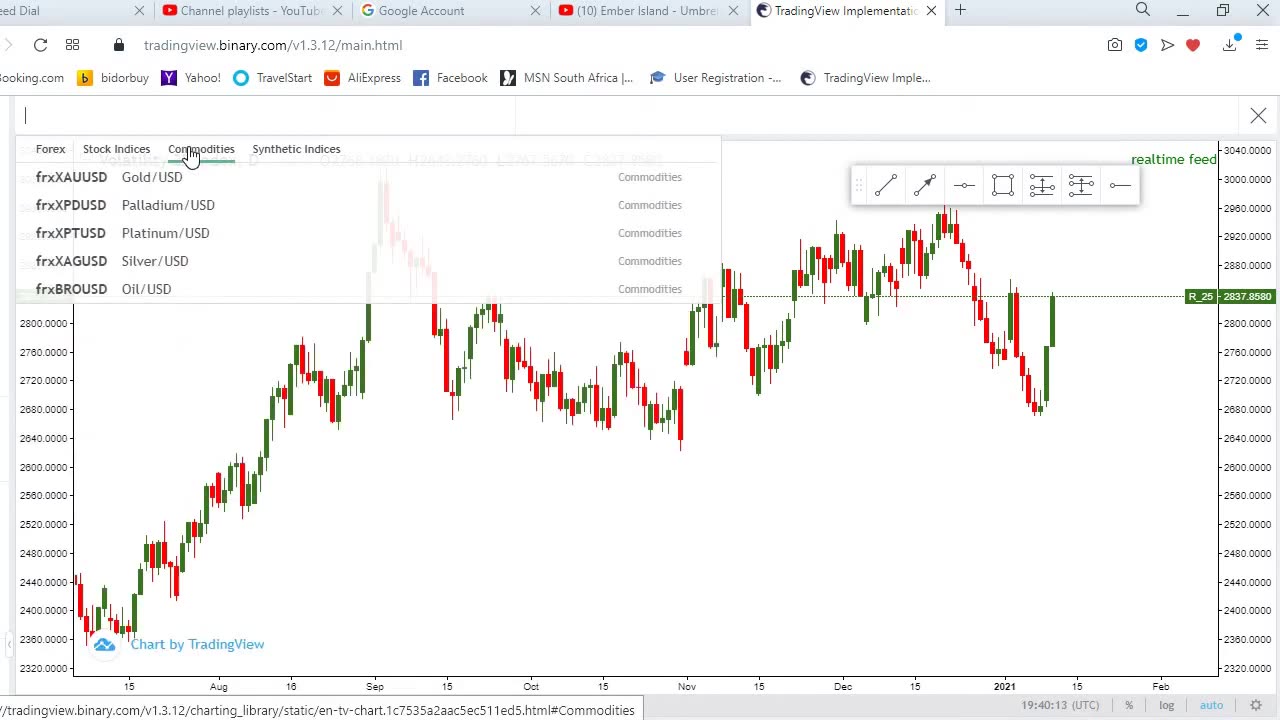Viewport: 1280px width, 720px height.
Task: Select the rectangle drawing tool
Action: coord(1003,185)
